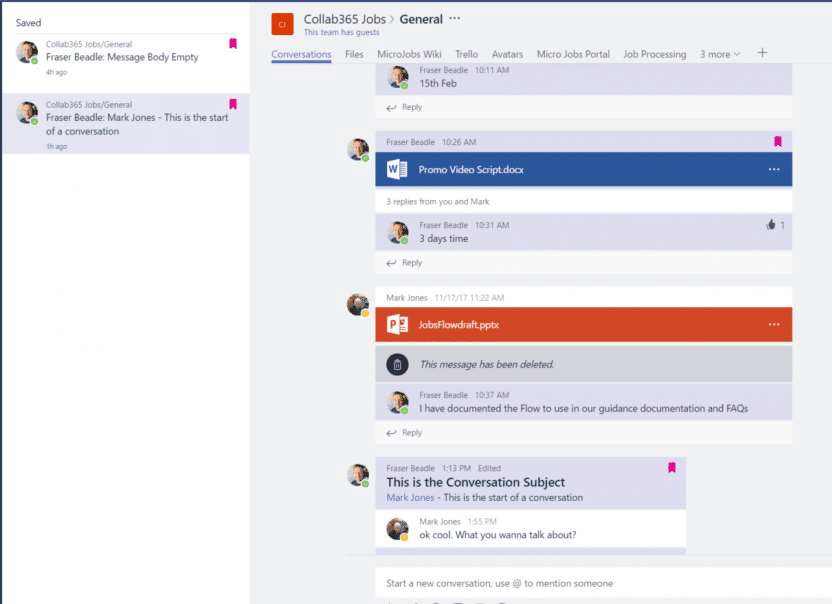The height and width of the screenshot is (604, 832).
Task: Toggle bookmark on Message Body Empty saved item
Action: 232,44
